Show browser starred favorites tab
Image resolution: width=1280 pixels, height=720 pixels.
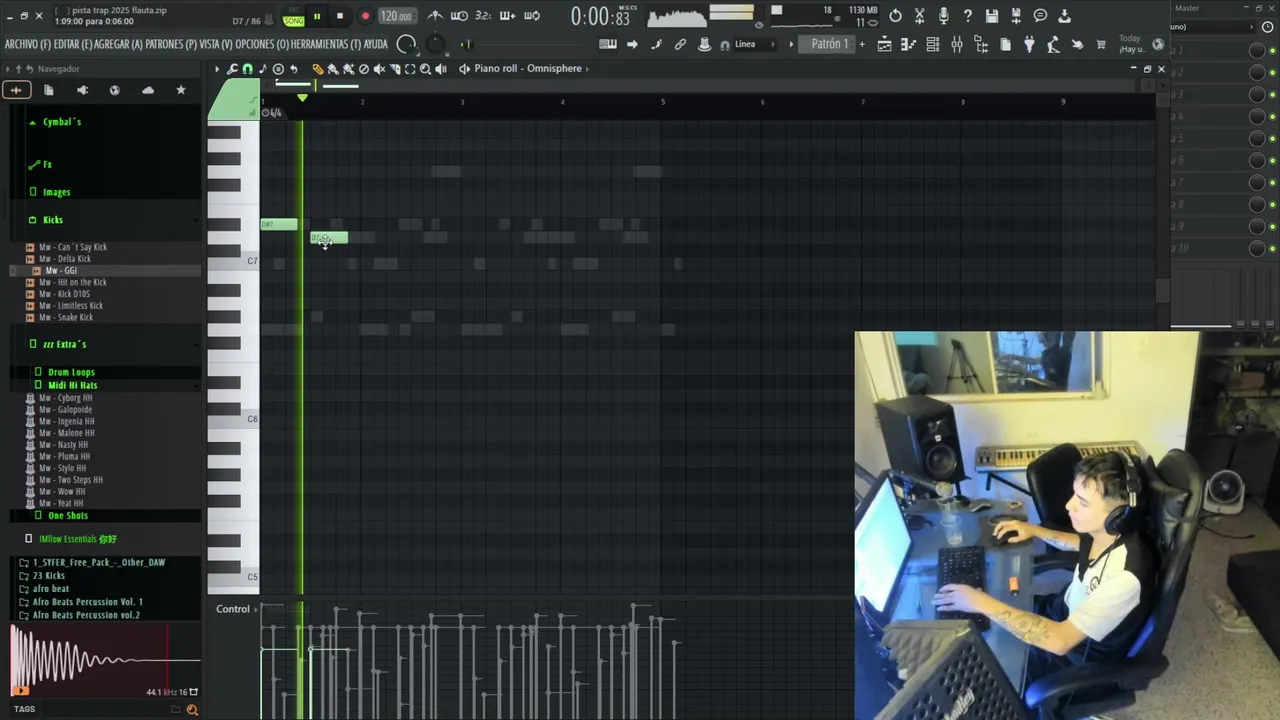(181, 90)
